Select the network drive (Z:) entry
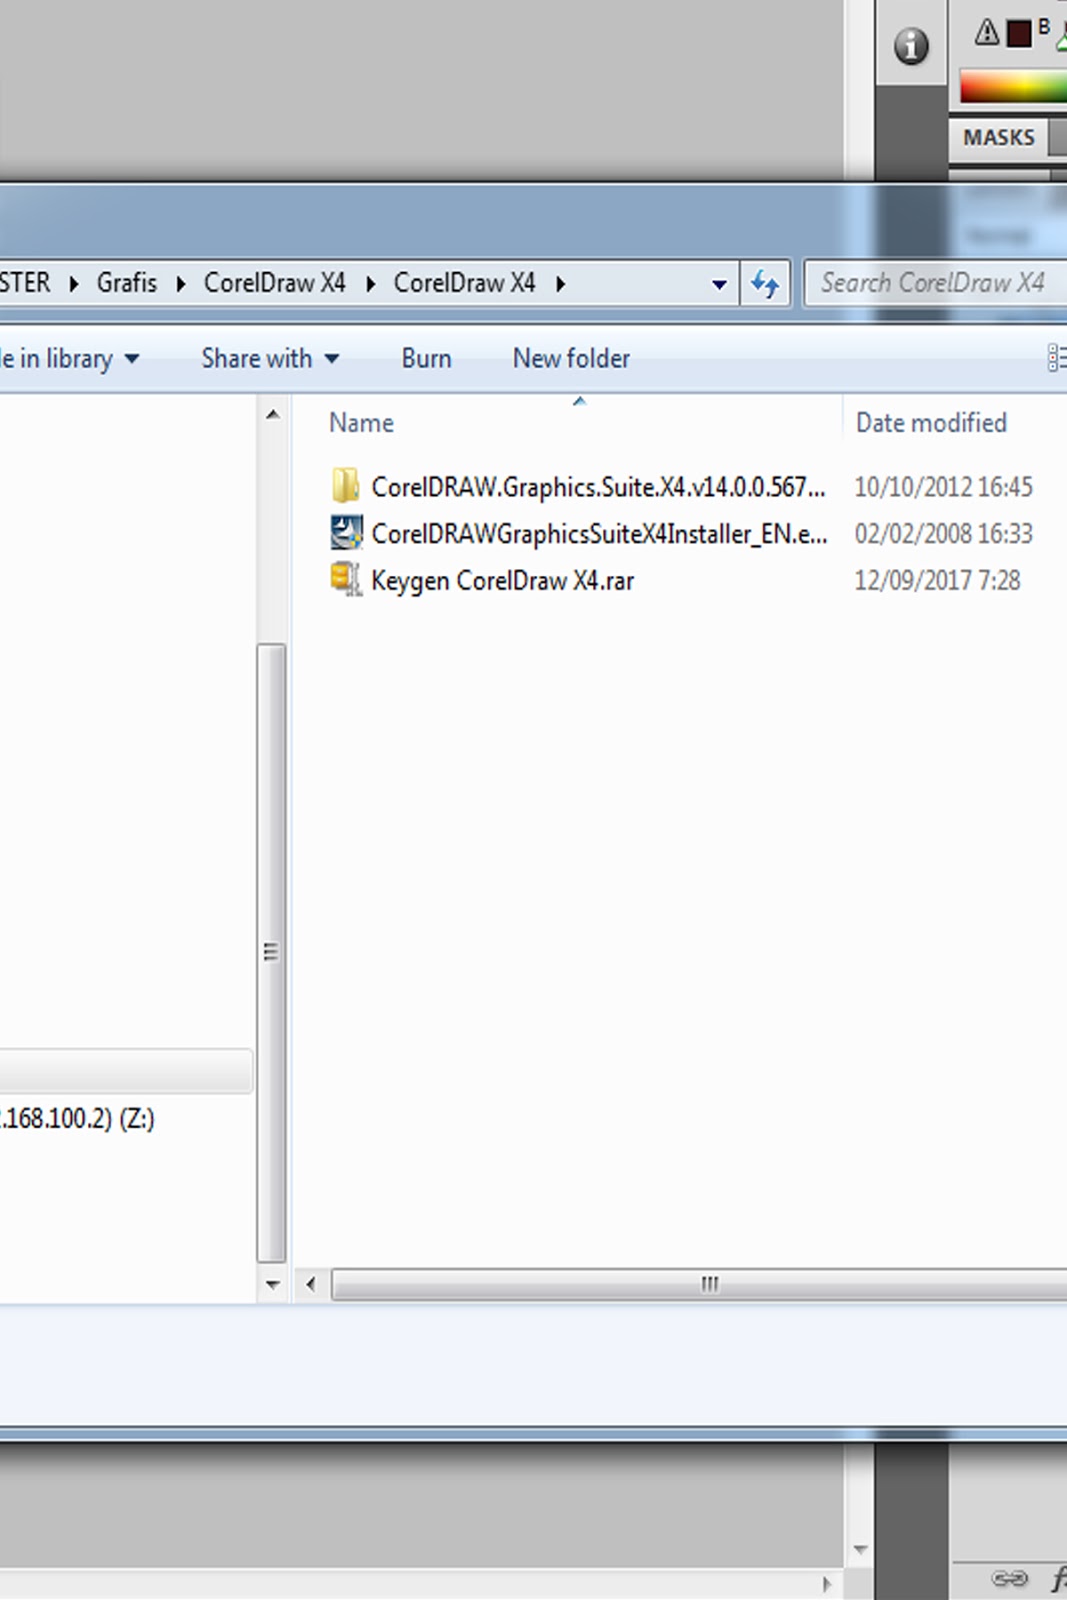The height and width of the screenshot is (1600, 1067). 78,1118
